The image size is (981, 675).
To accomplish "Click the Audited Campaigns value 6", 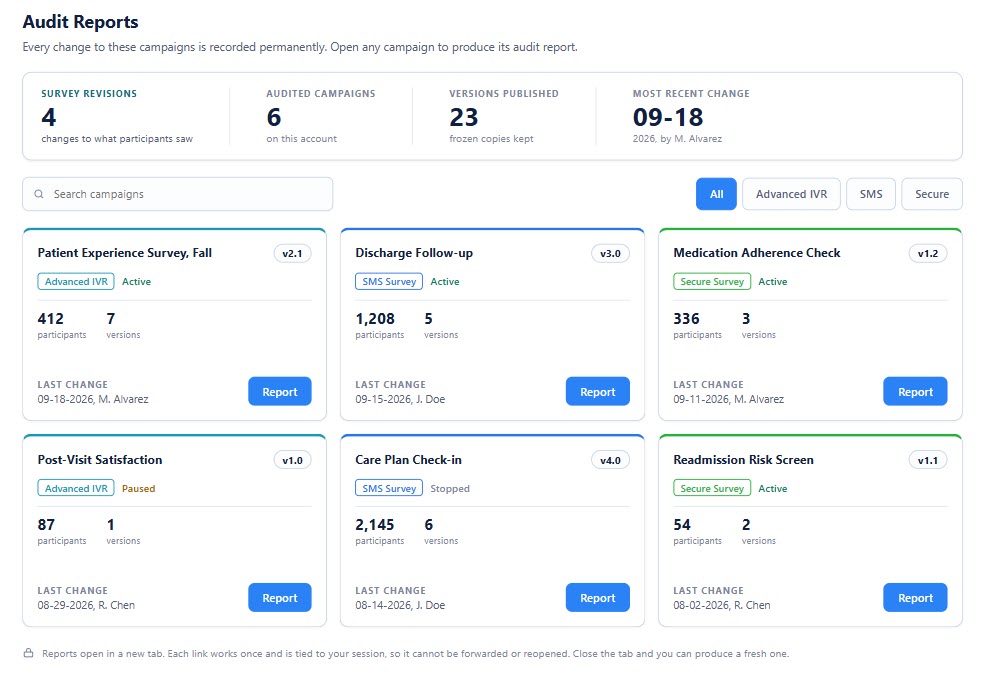I will tap(273, 117).
